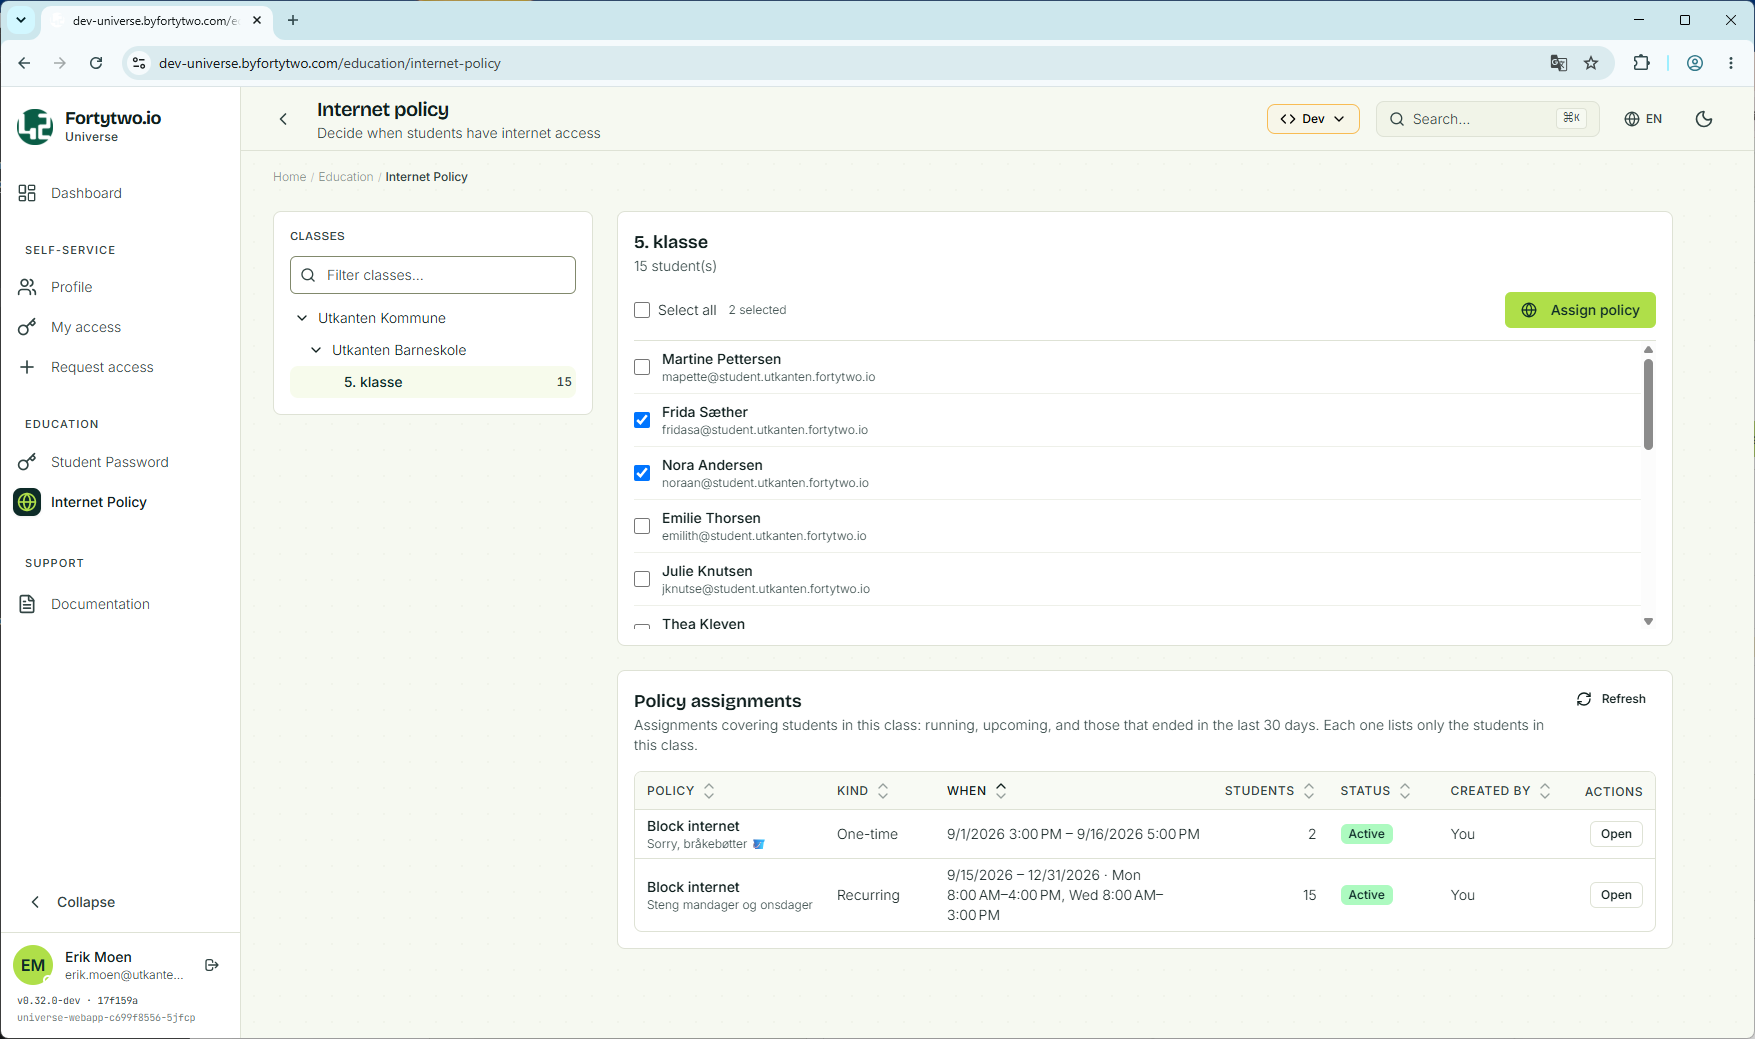Image resolution: width=1755 pixels, height=1039 pixels.
Task: Sort assignments by the Students column
Action: (1270, 791)
